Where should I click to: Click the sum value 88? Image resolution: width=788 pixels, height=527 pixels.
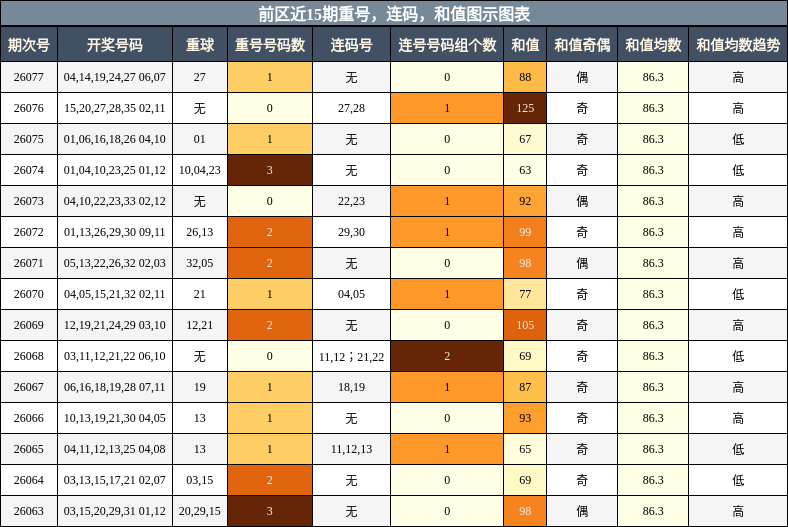pyautogui.click(x=525, y=77)
